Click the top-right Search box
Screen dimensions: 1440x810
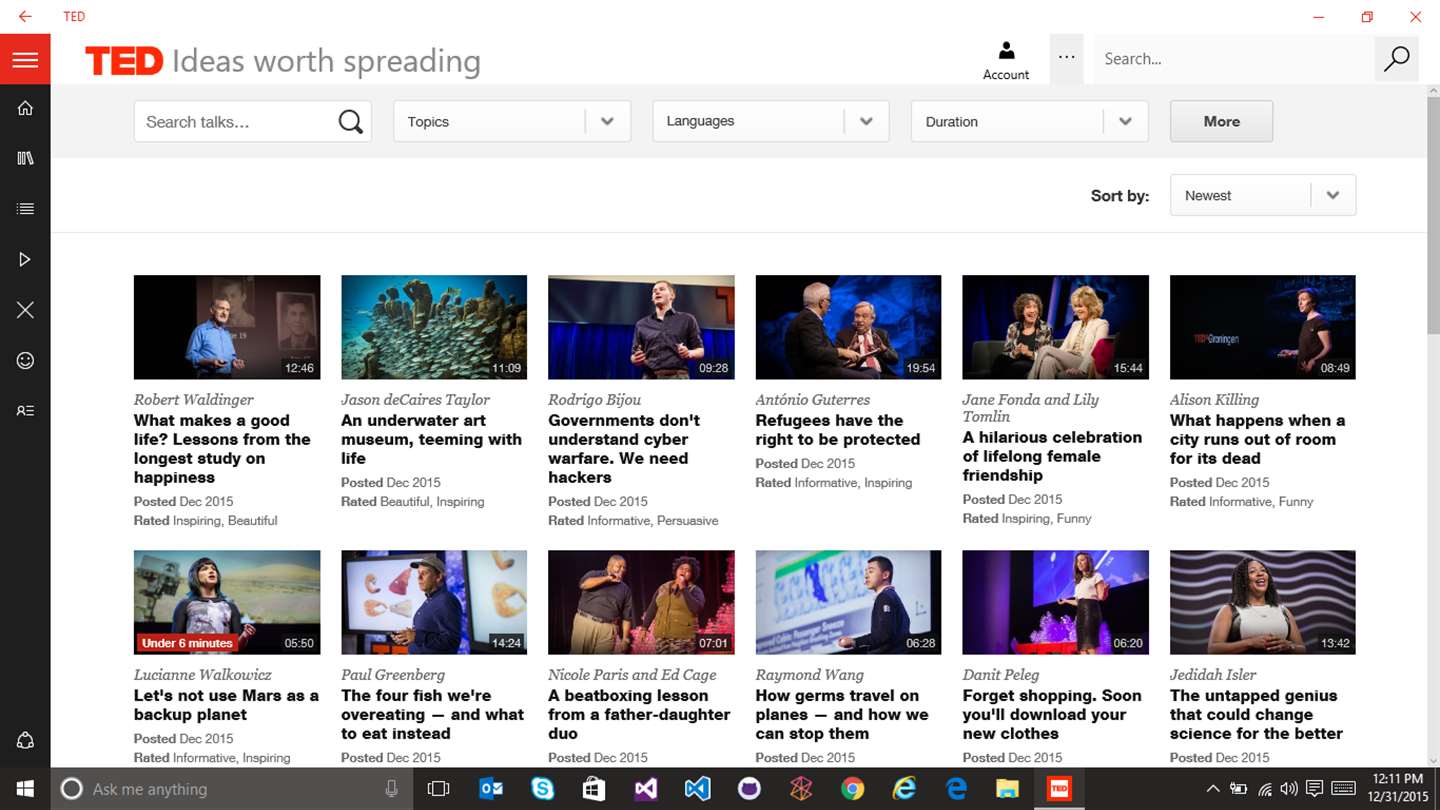(x=1234, y=59)
